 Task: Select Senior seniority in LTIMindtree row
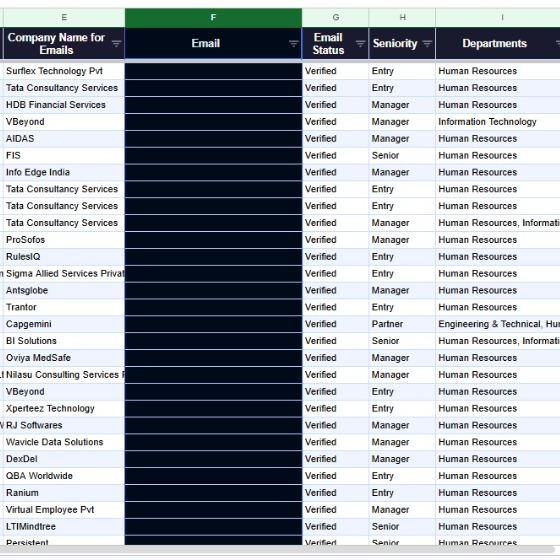click(x=402, y=526)
